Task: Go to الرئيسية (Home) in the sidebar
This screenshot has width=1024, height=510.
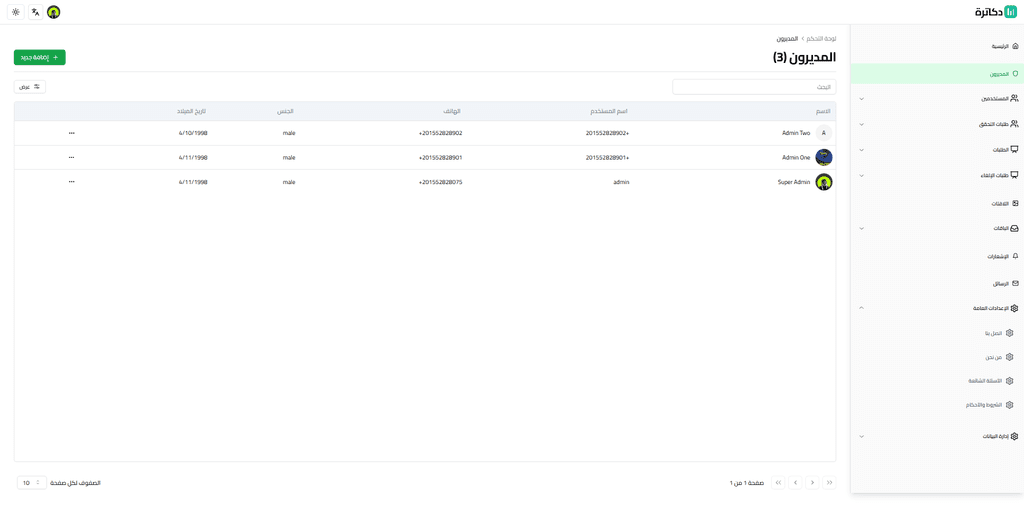Action: pos(1005,46)
